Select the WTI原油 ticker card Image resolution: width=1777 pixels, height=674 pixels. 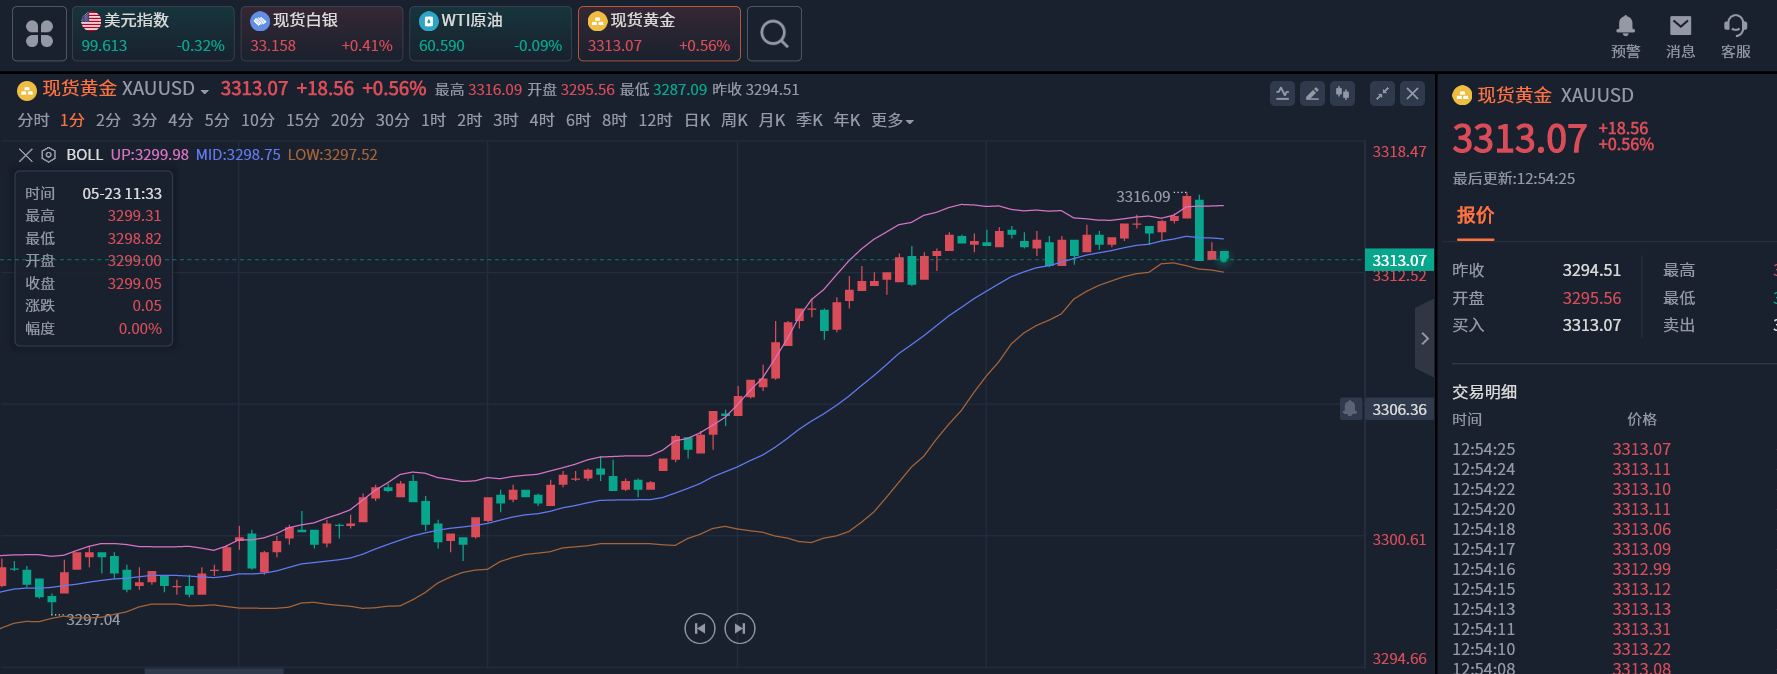click(x=490, y=34)
